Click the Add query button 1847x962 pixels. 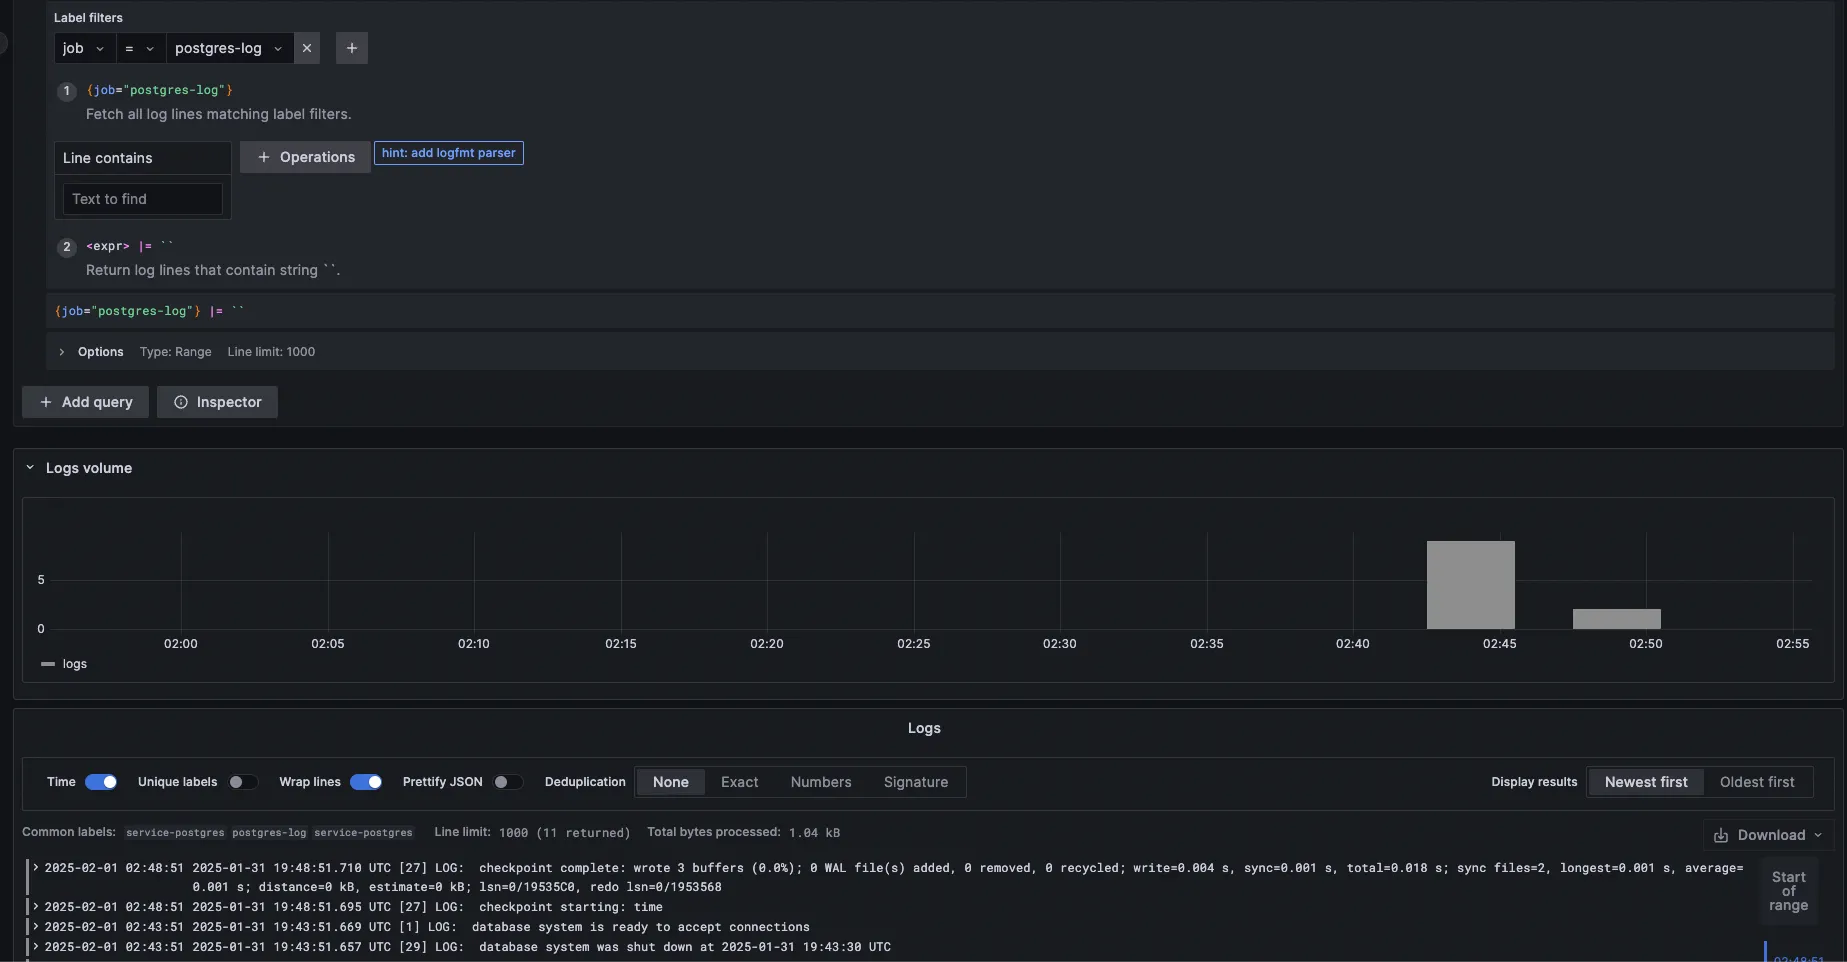(x=85, y=402)
